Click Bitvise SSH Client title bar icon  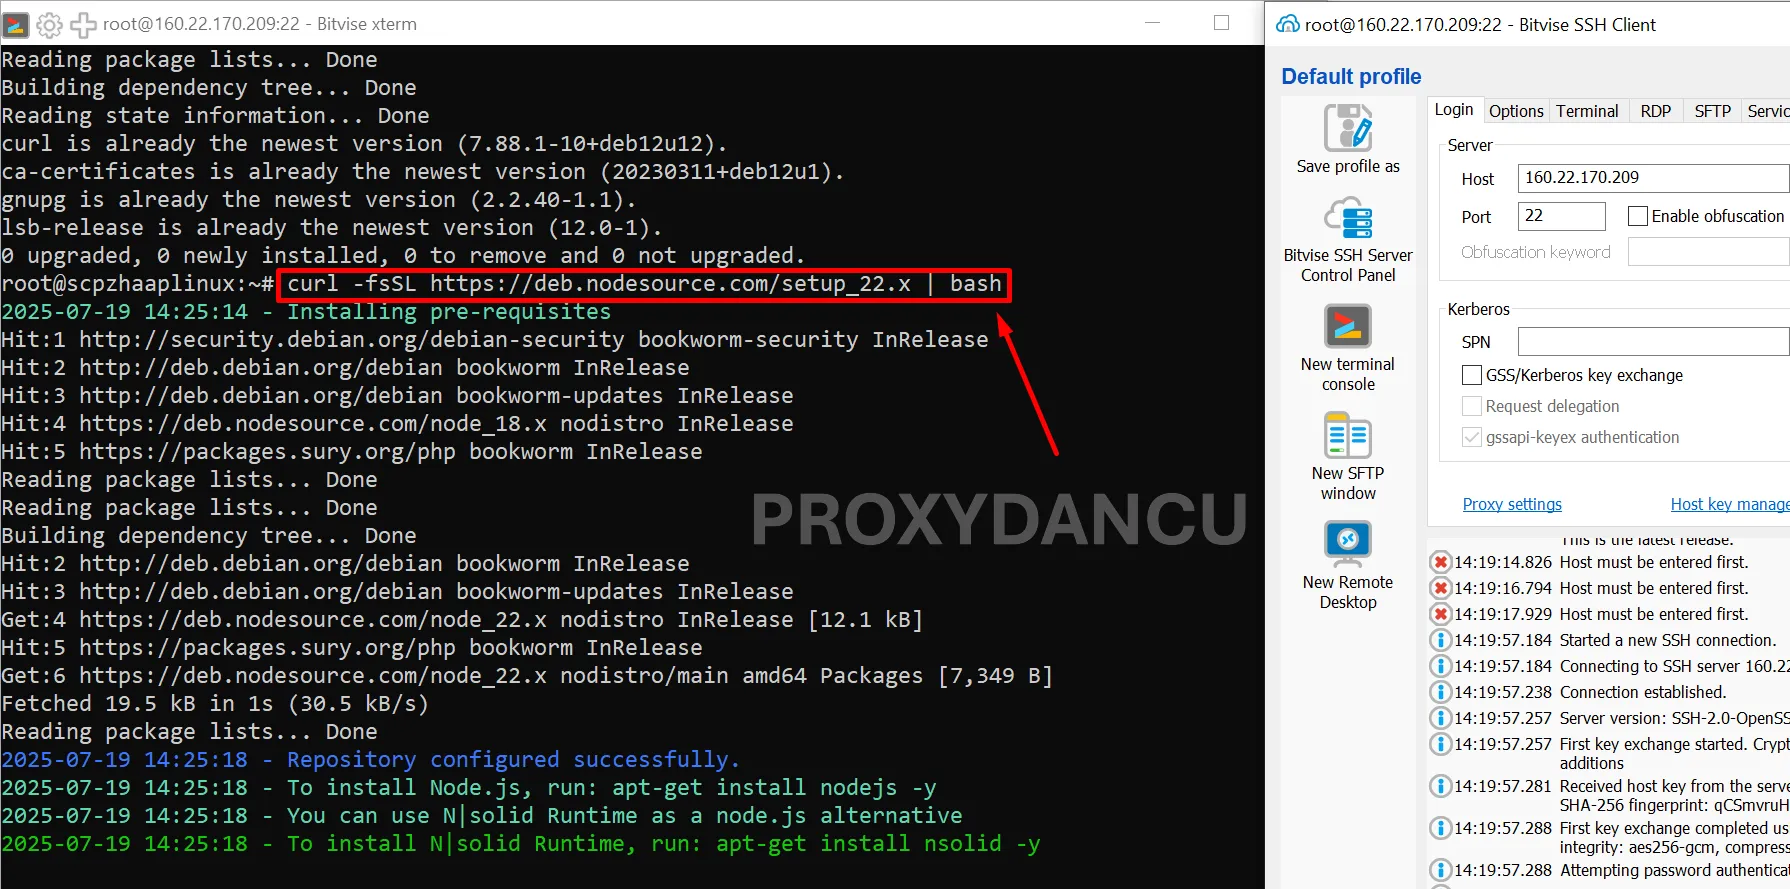(1288, 24)
